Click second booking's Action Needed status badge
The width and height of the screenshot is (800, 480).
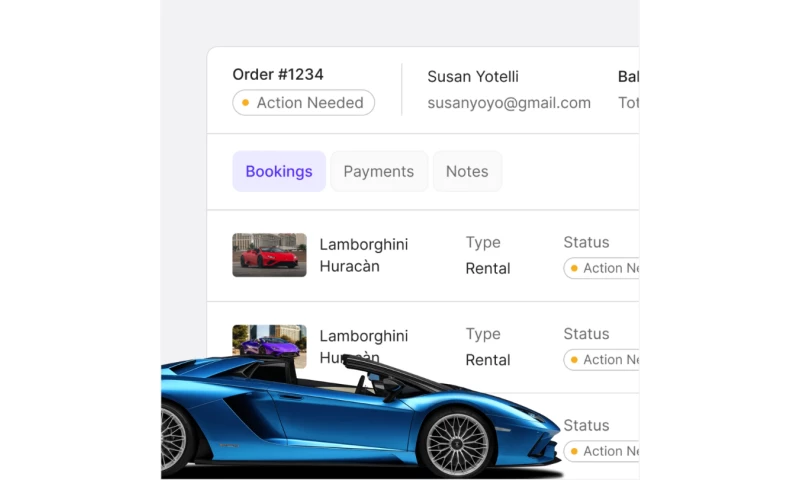click(x=601, y=360)
